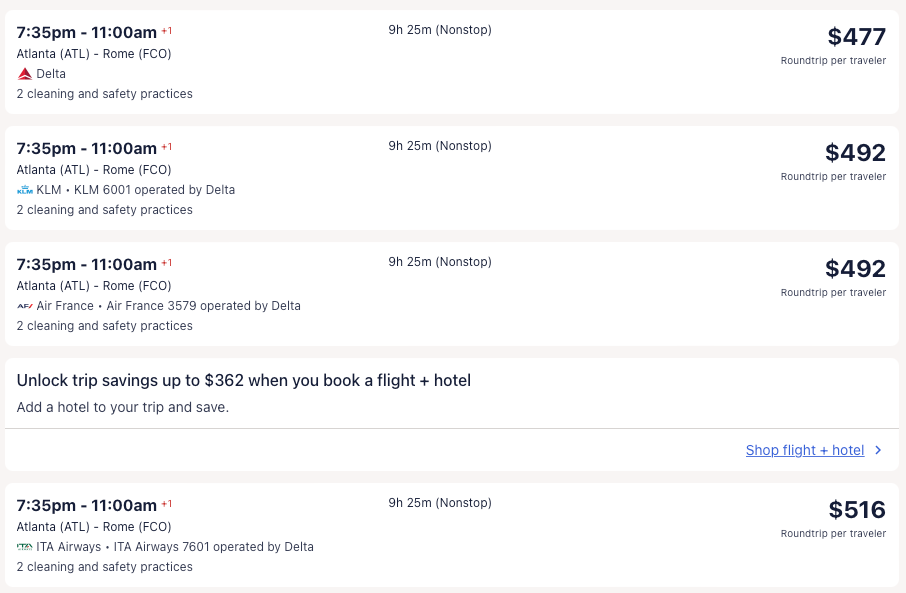View ITA Airways flight's cleaning and safety practices
Viewport: 906px width, 593px height.
point(105,567)
